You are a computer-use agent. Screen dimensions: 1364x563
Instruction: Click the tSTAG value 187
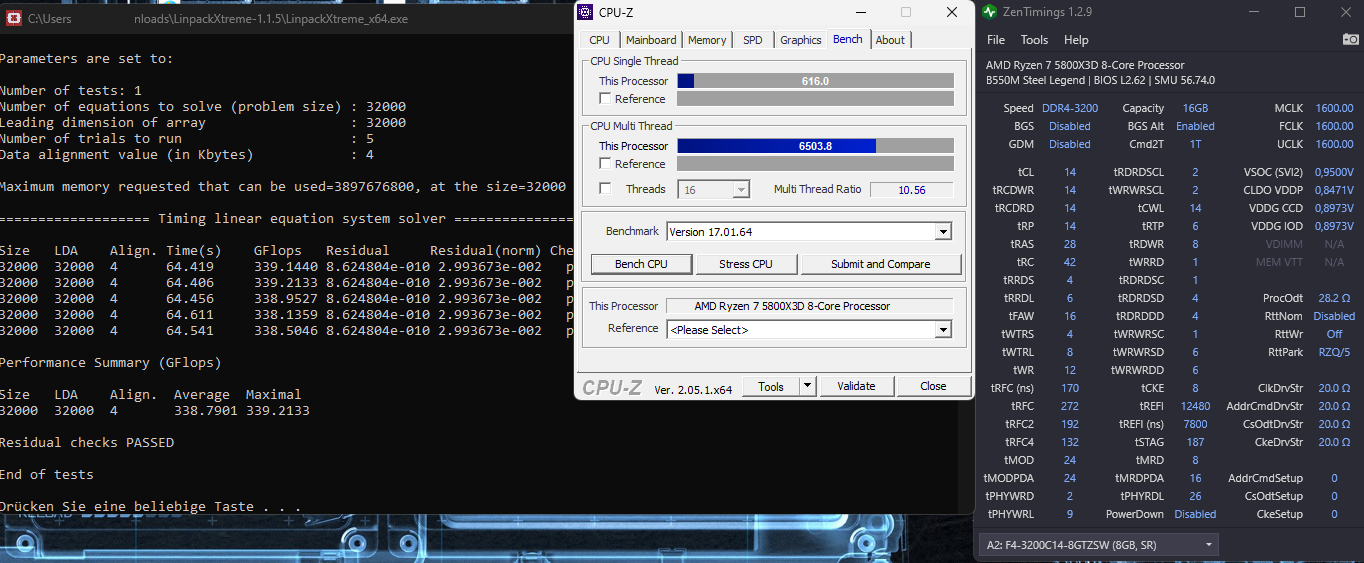[x=1195, y=442]
